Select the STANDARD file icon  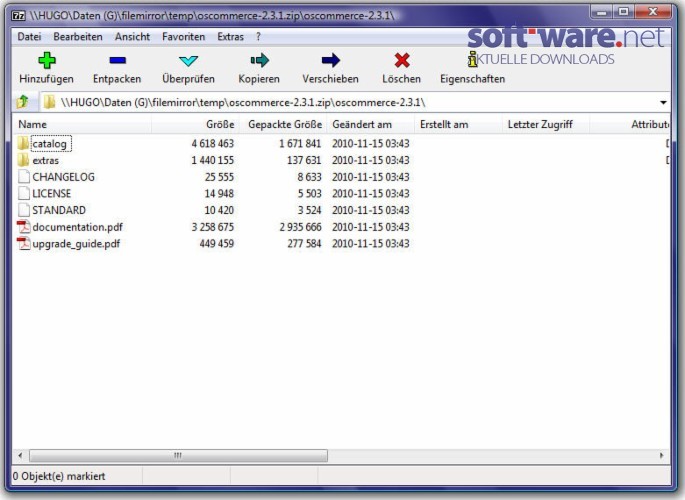[24, 210]
